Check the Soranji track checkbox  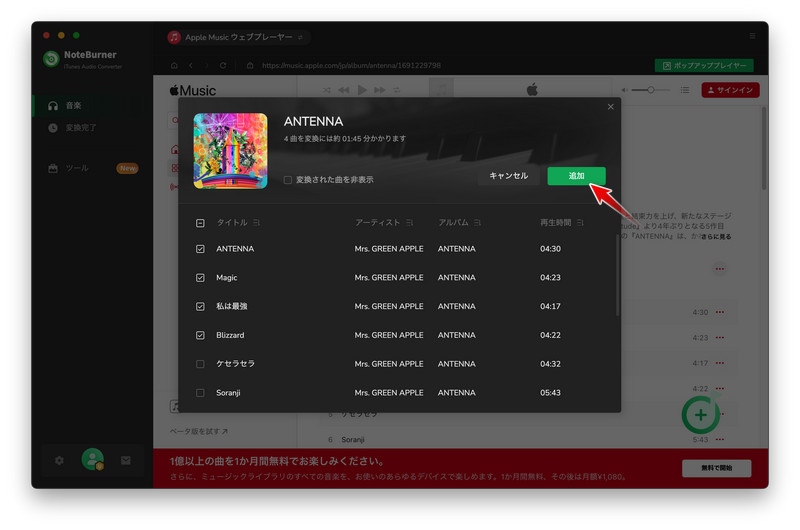click(200, 393)
